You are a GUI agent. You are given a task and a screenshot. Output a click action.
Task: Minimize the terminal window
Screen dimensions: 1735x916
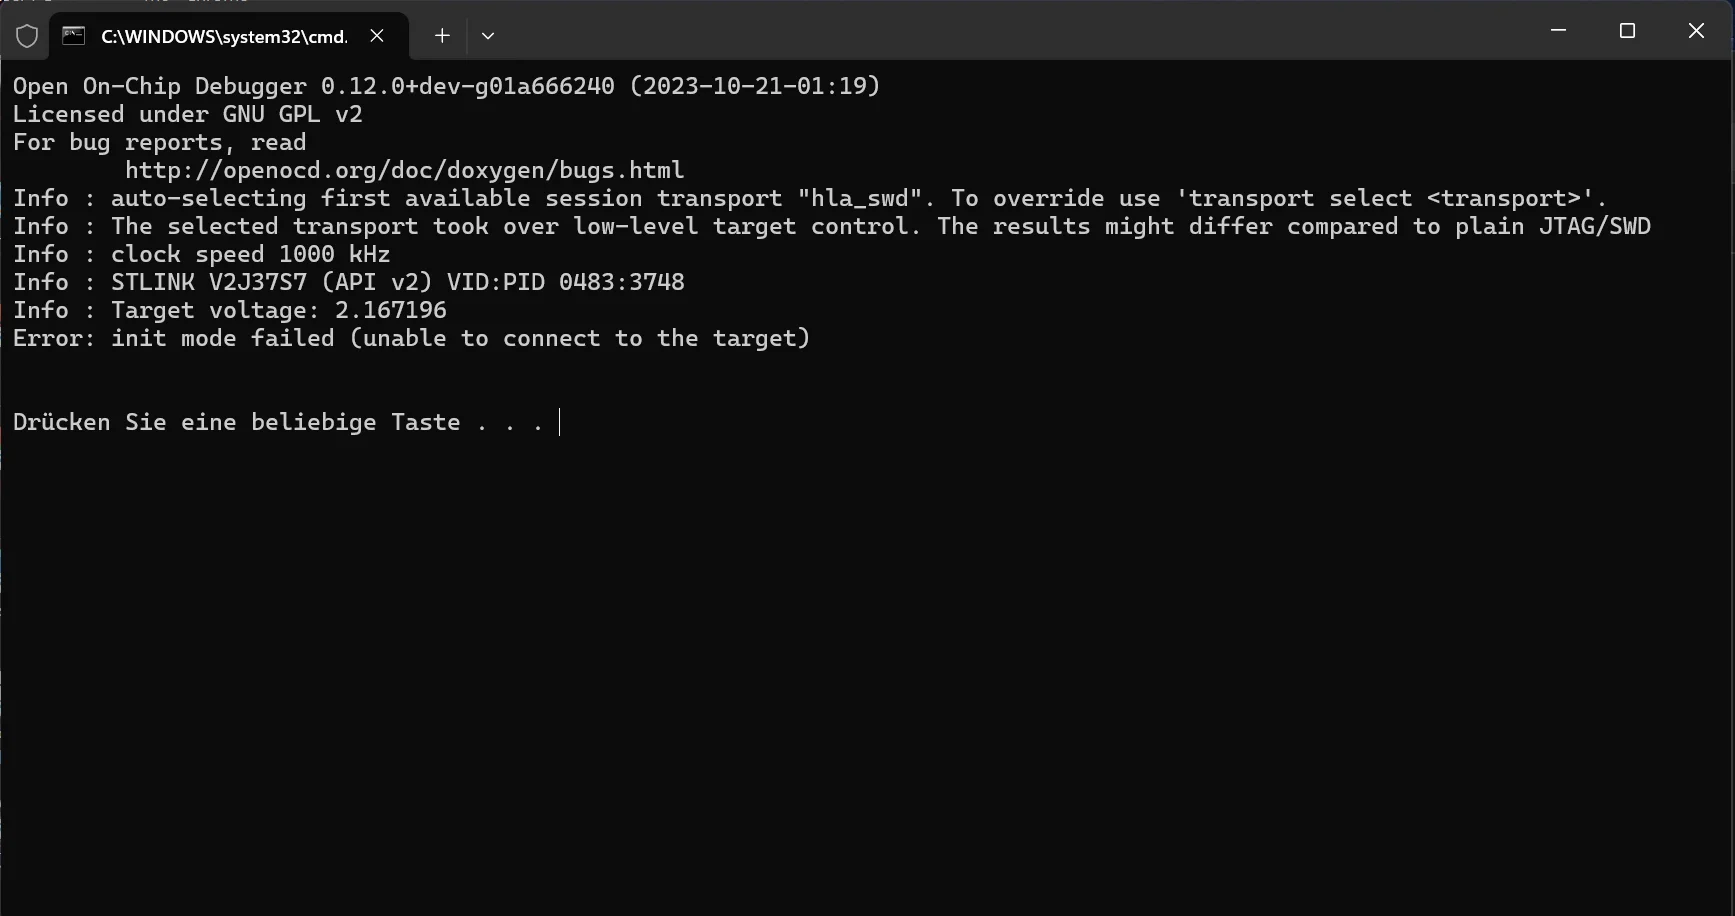1558,31
